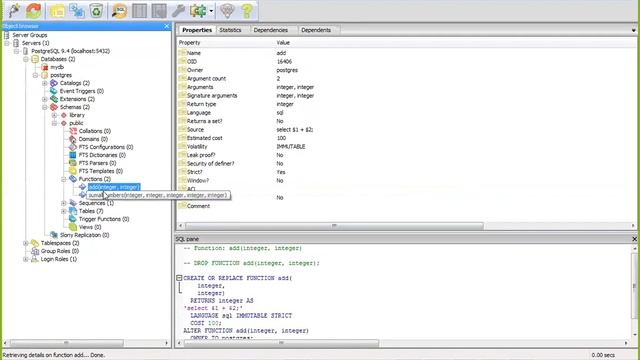This screenshot has height=360, width=640.
Task: Switch to the Properties tab
Action: 197,30
